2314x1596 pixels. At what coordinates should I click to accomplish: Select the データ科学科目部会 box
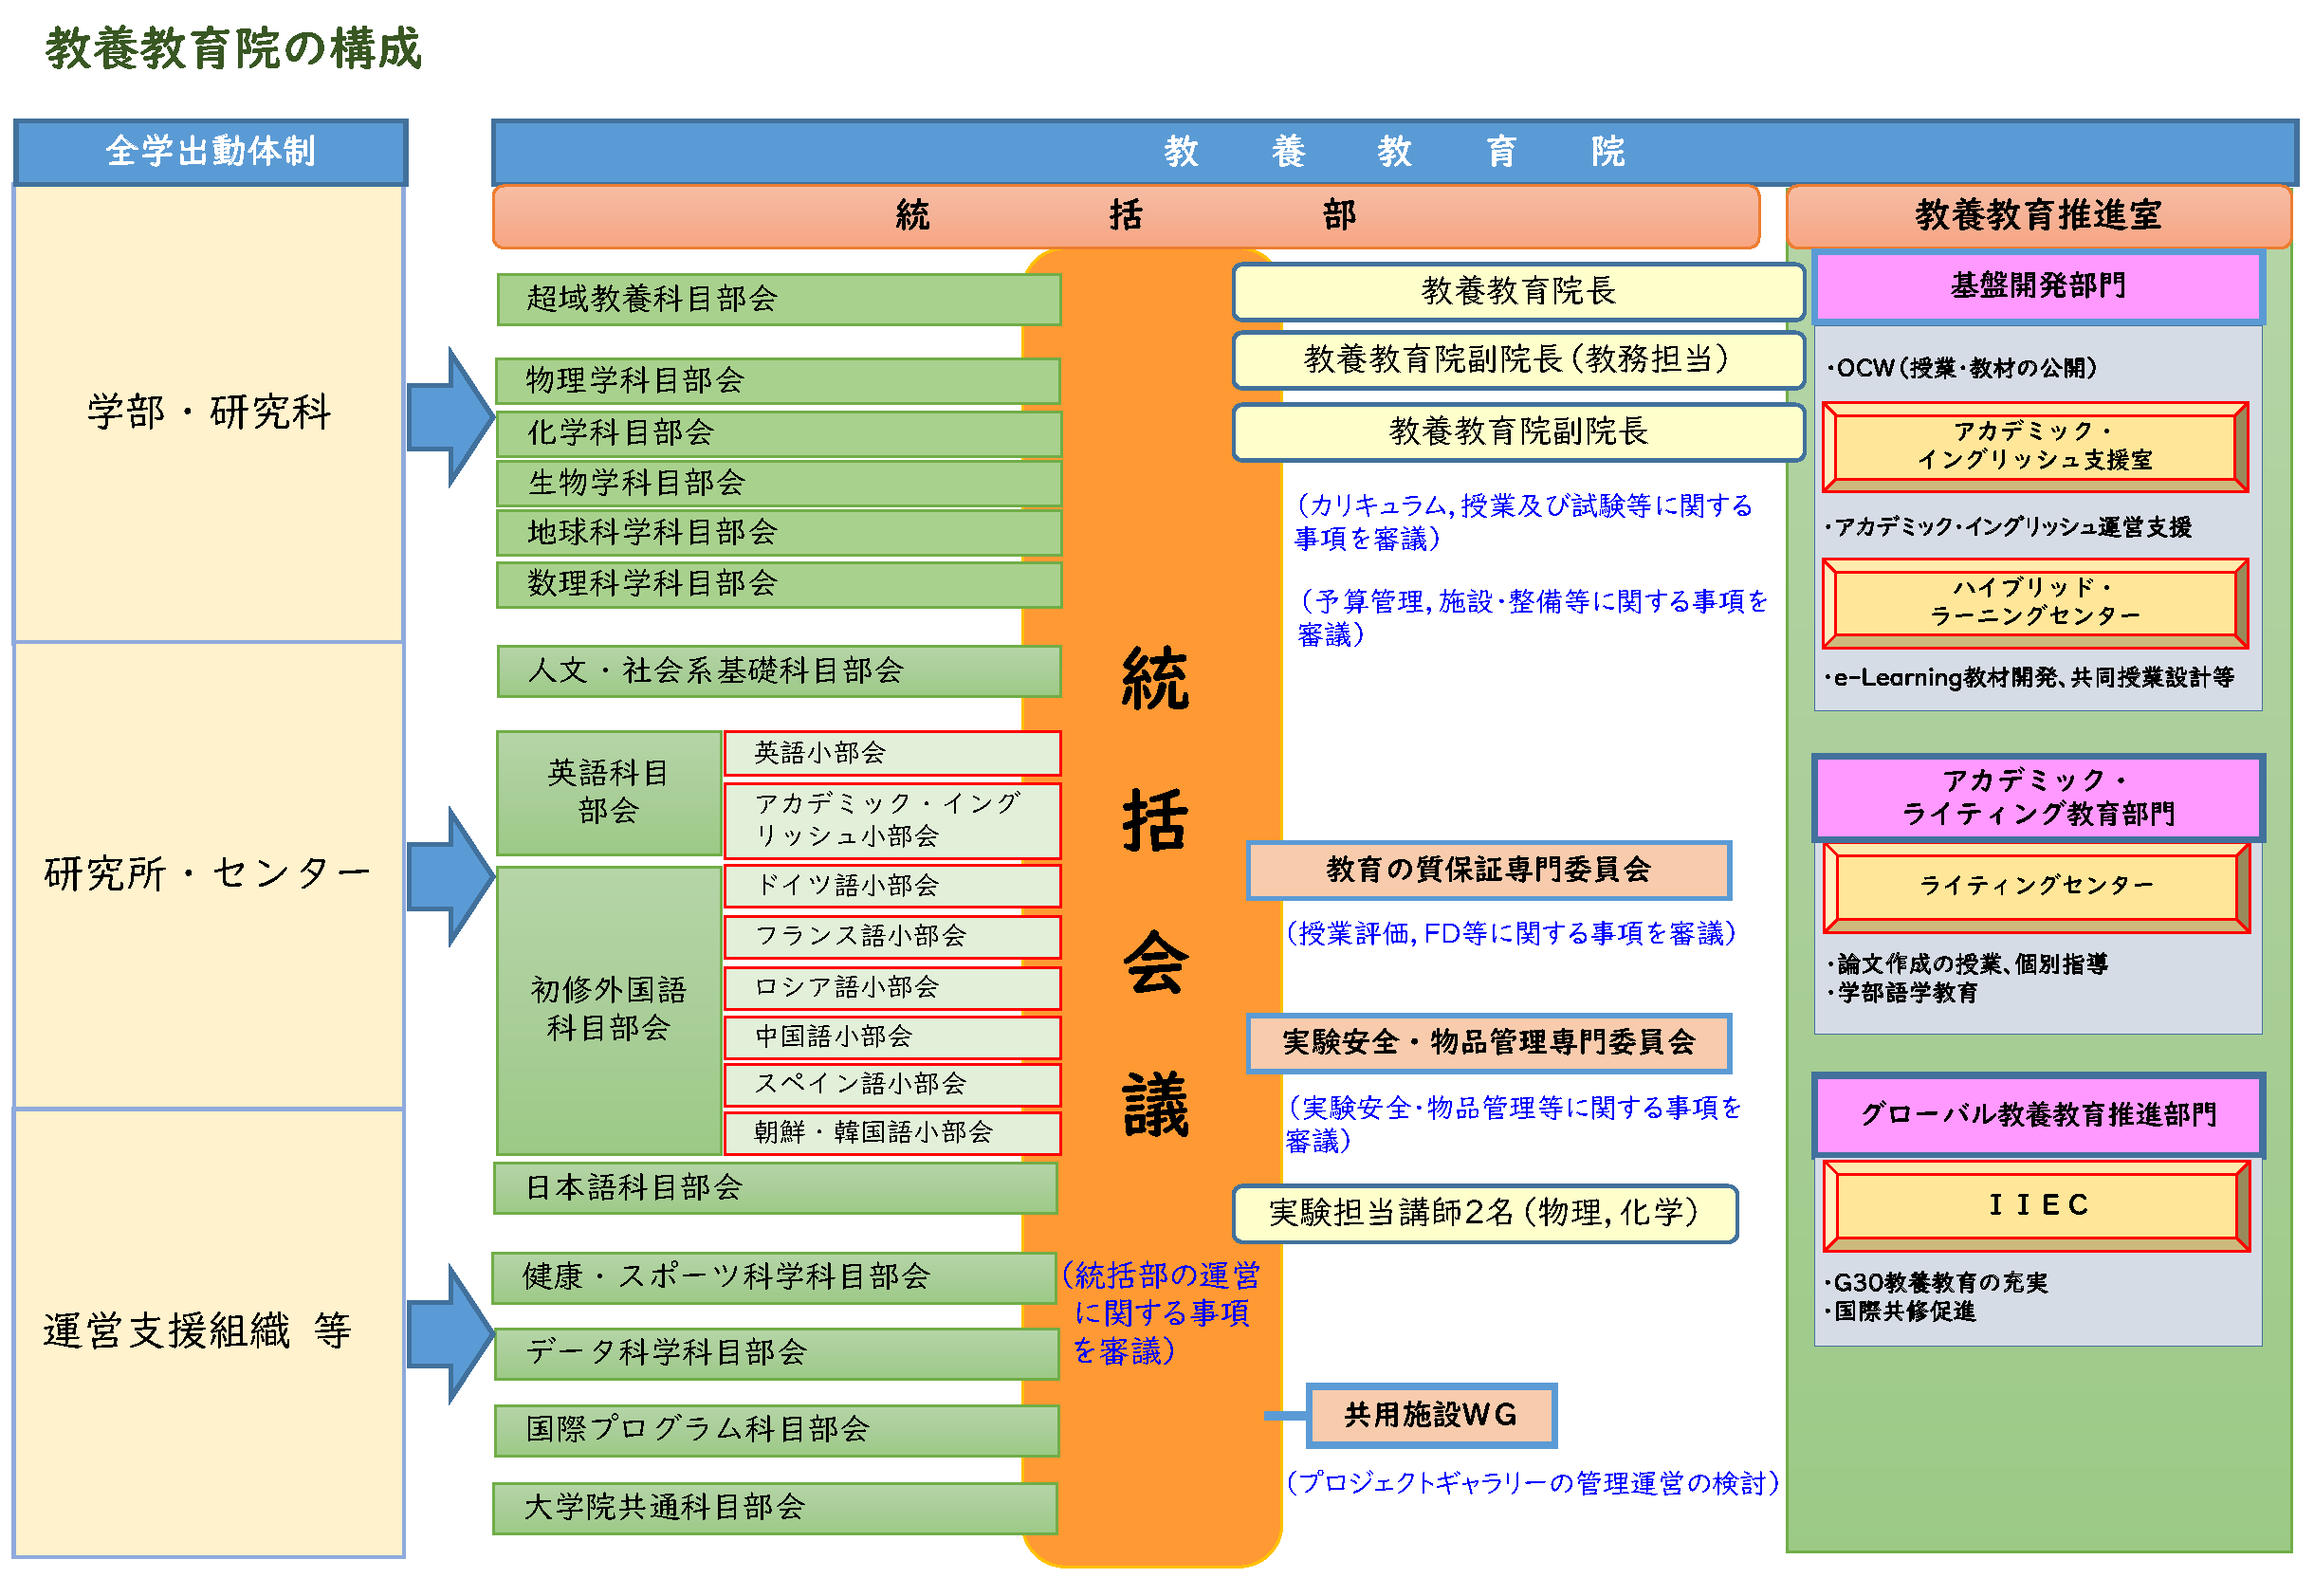point(776,1354)
